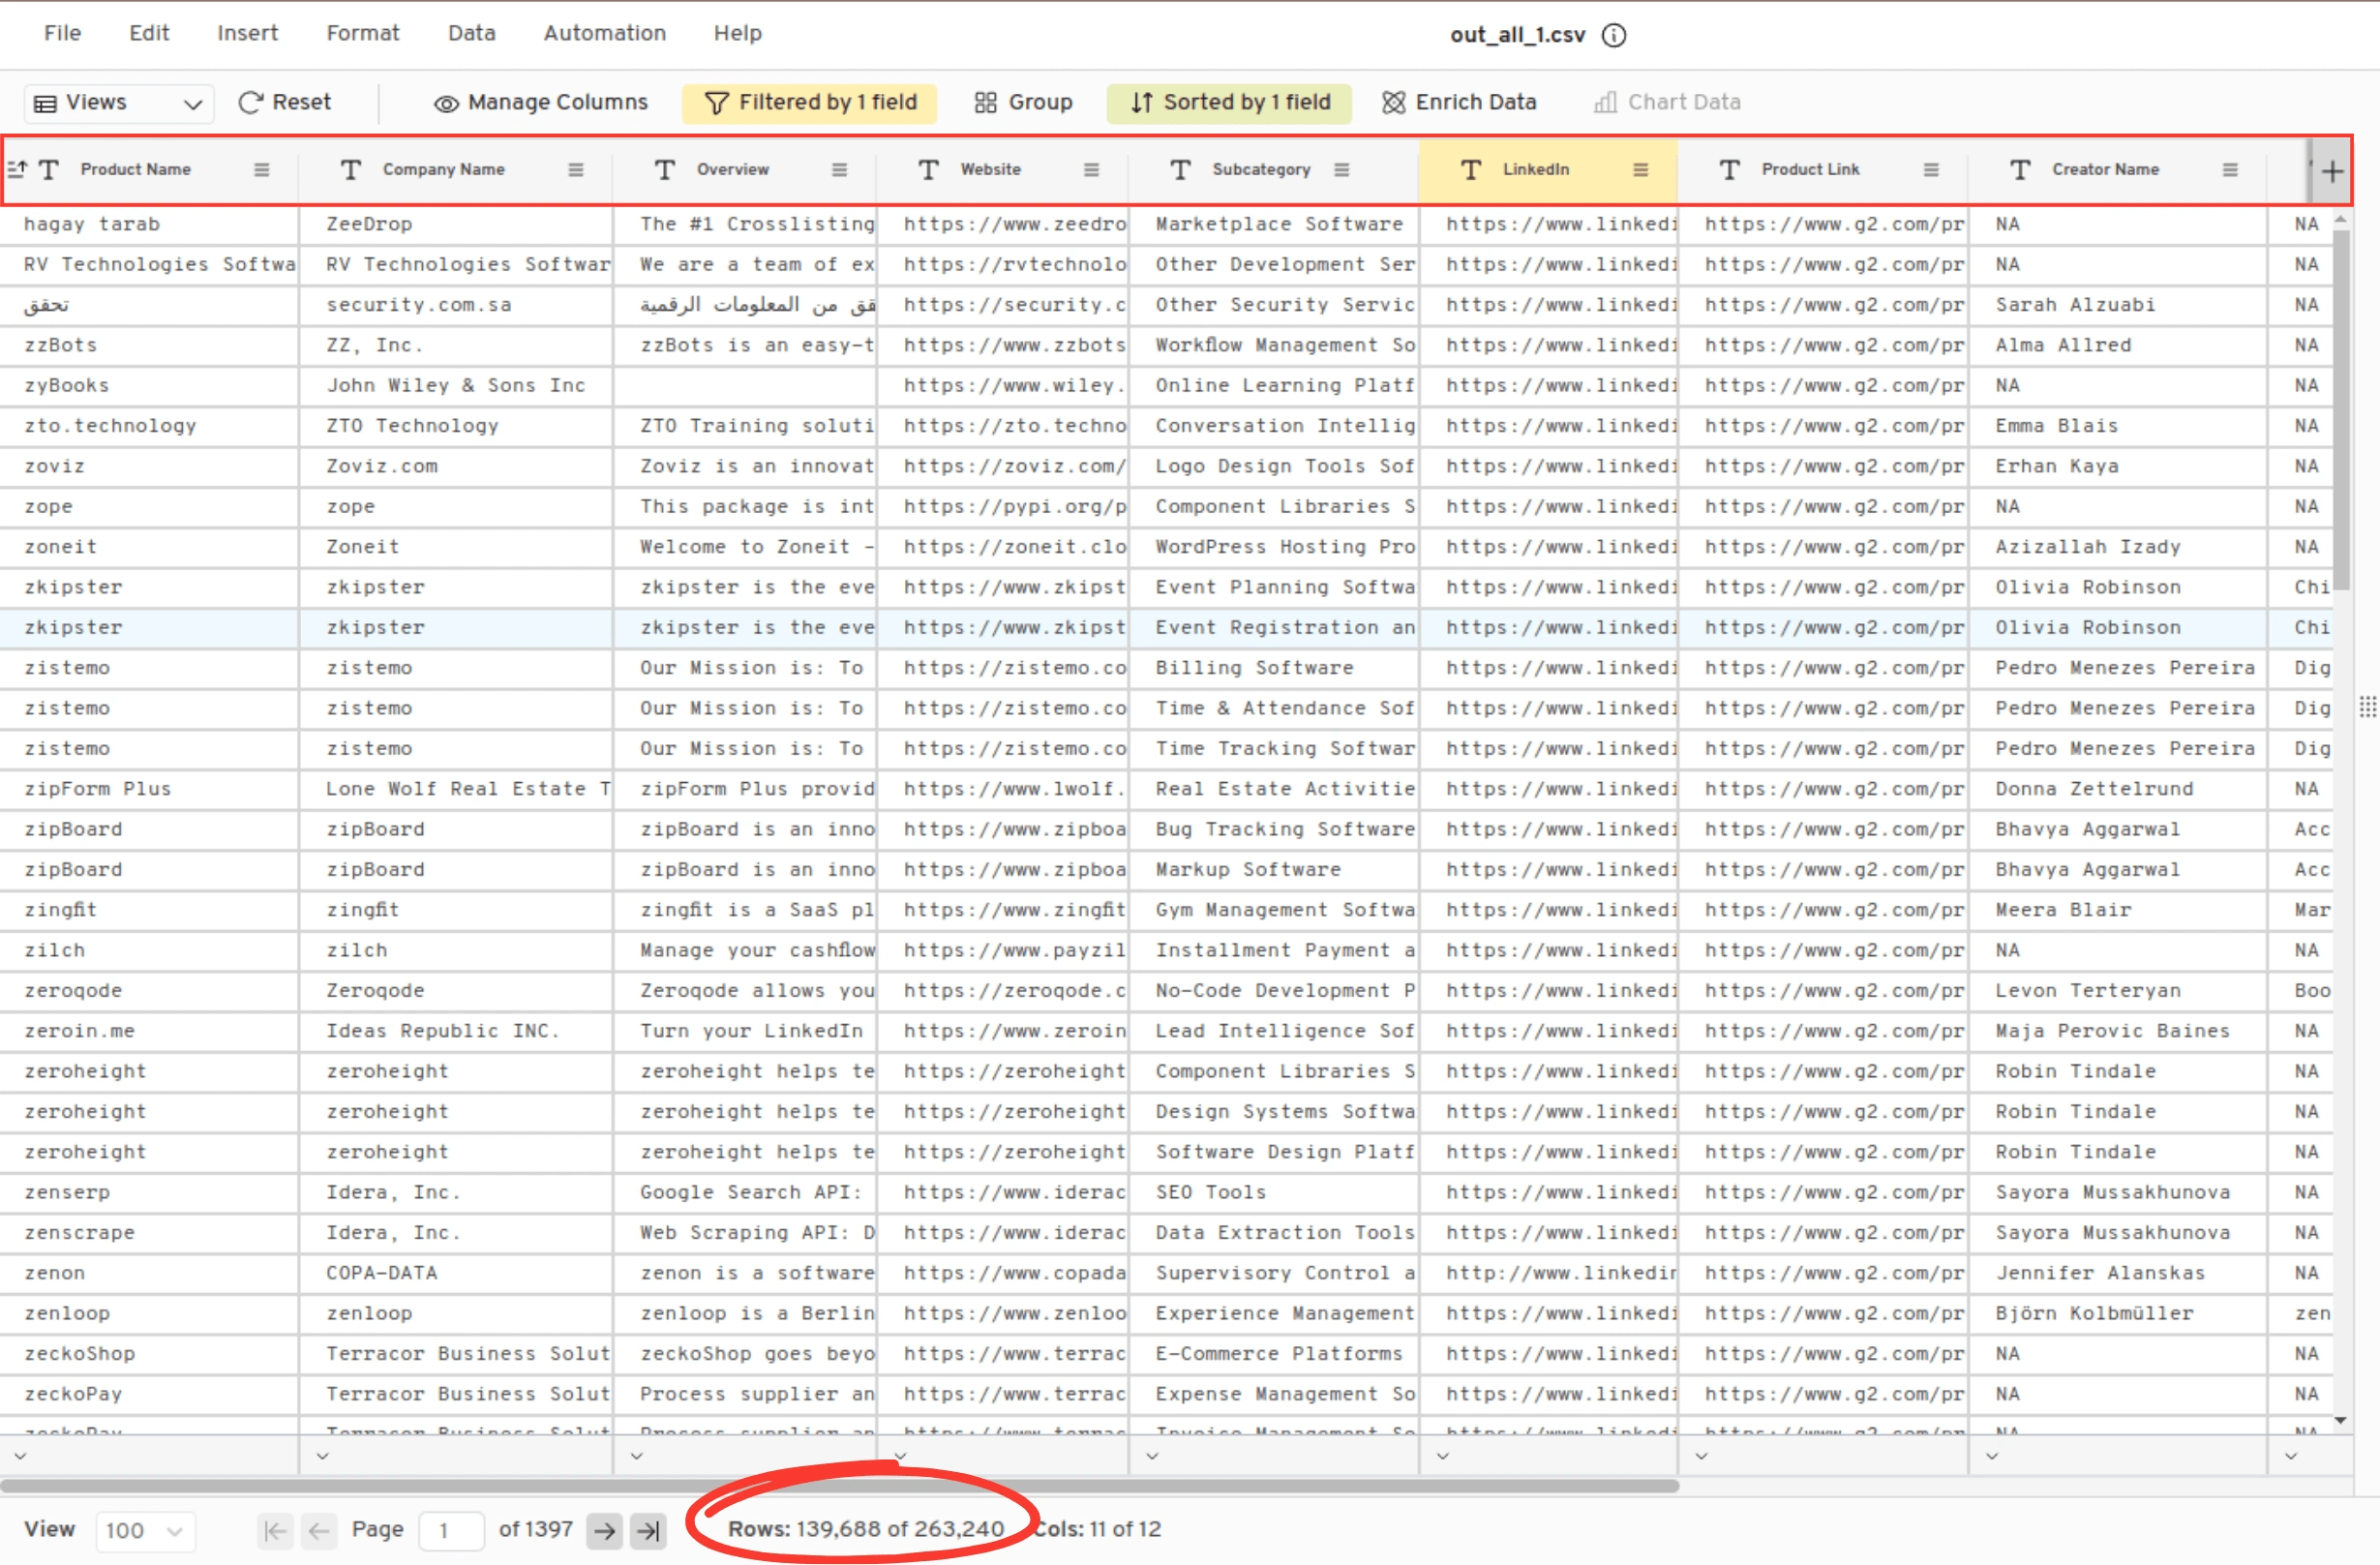The height and width of the screenshot is (1565, 2380).
Task: Open the Website column menu icon
Action: click(1091, 170)
